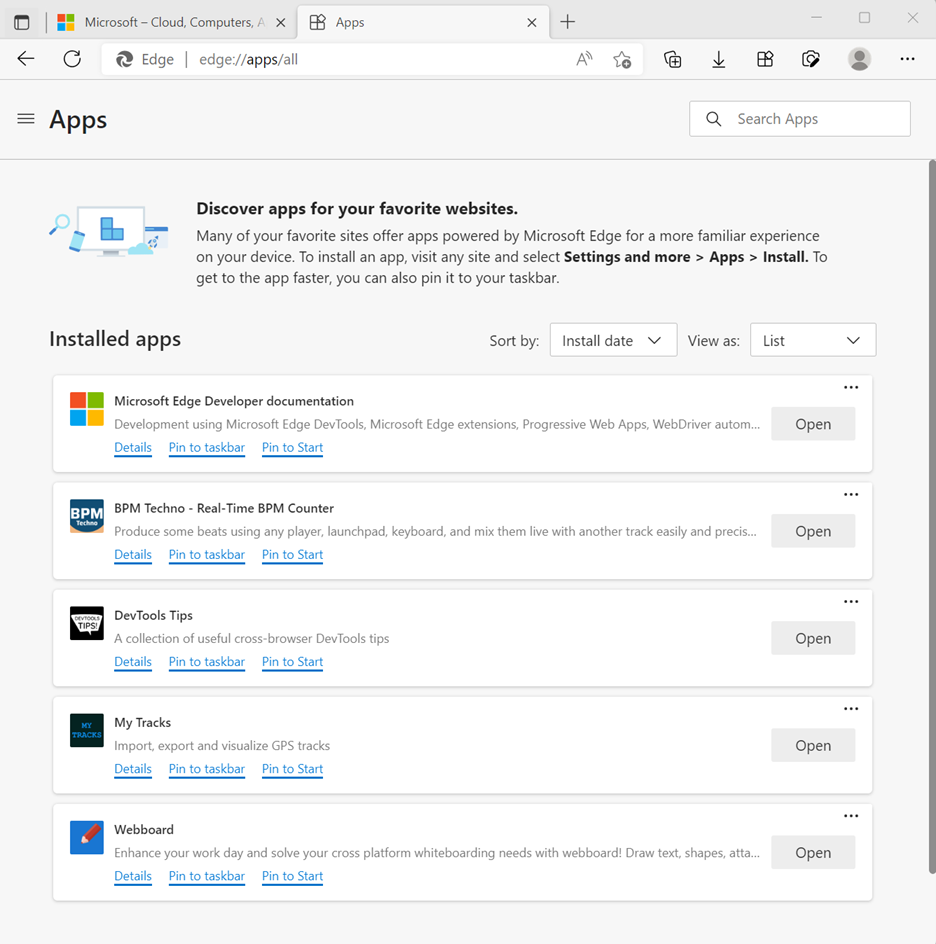The image size is (936, 944).
Task: Open more options for DevTools Tips app
Action: click(851, 601)
